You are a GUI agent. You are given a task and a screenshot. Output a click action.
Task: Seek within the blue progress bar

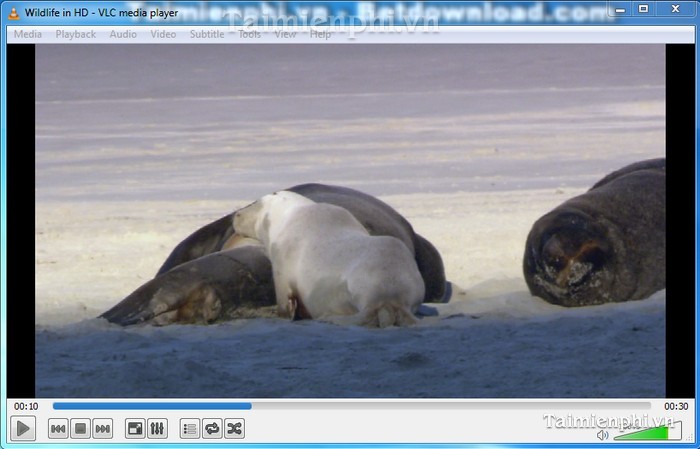click(352, 406)
